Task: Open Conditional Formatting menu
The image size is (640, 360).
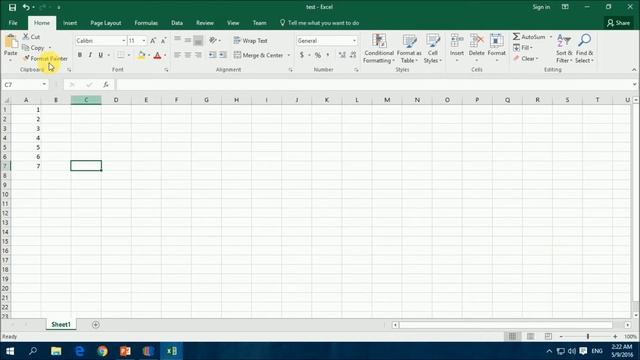Action: 379,48
